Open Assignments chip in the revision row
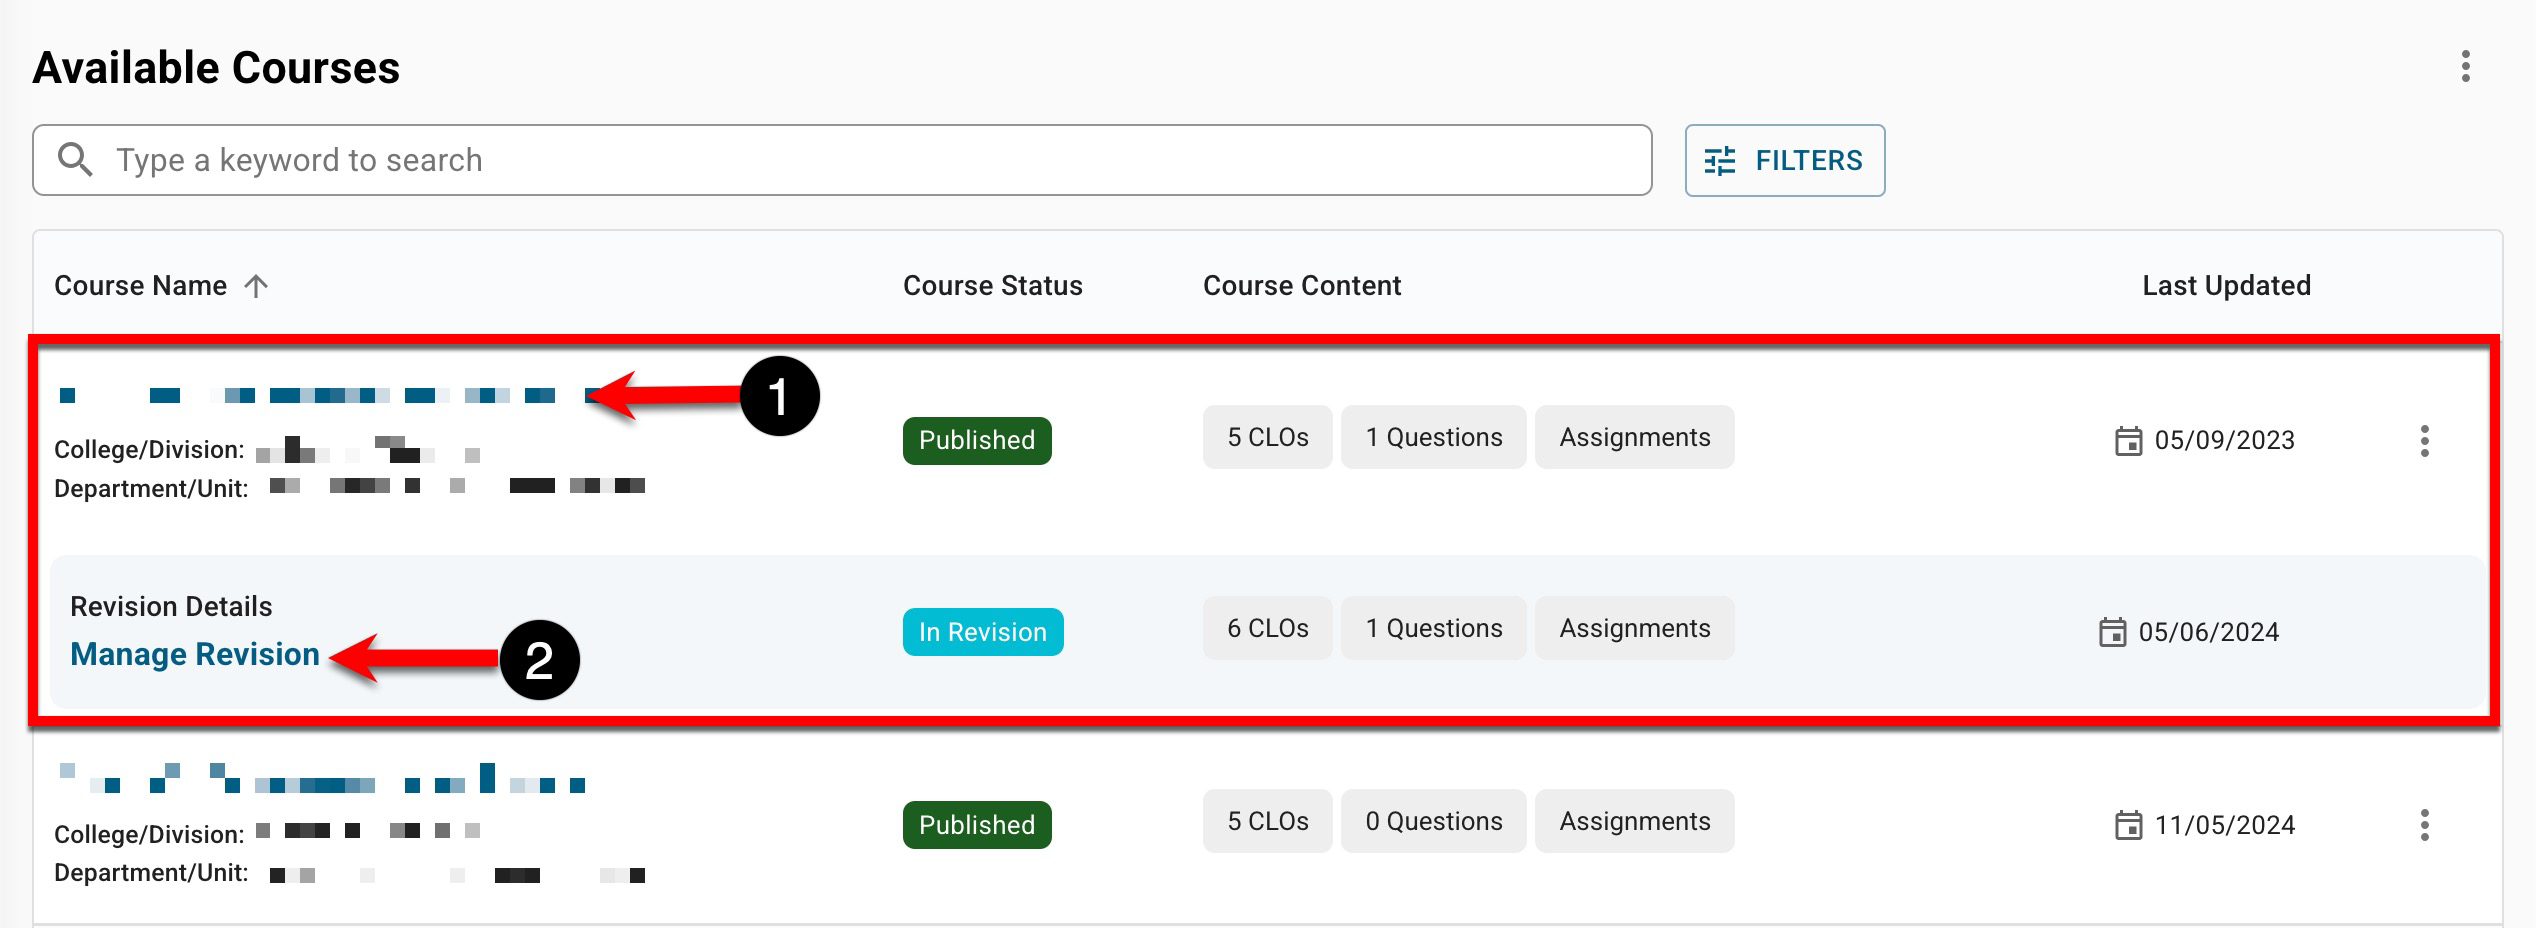 1634,628
